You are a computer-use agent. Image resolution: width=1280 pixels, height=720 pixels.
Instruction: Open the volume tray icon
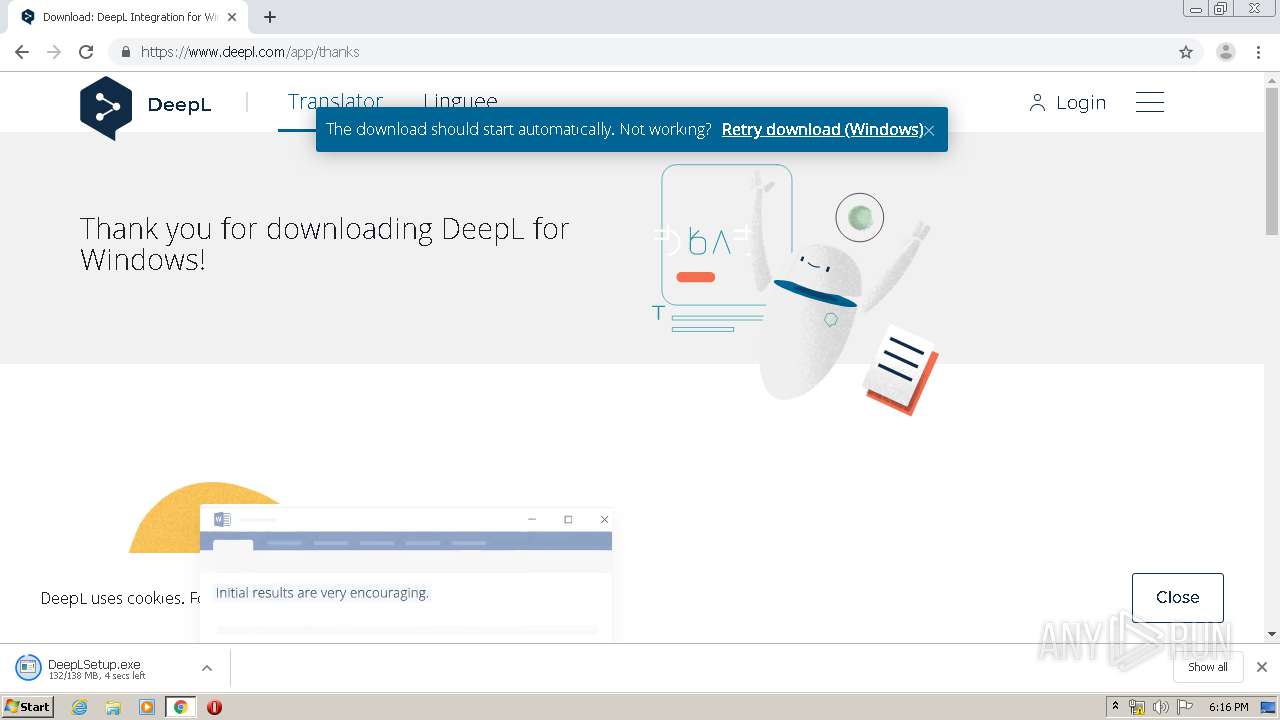pos(1160,707)
